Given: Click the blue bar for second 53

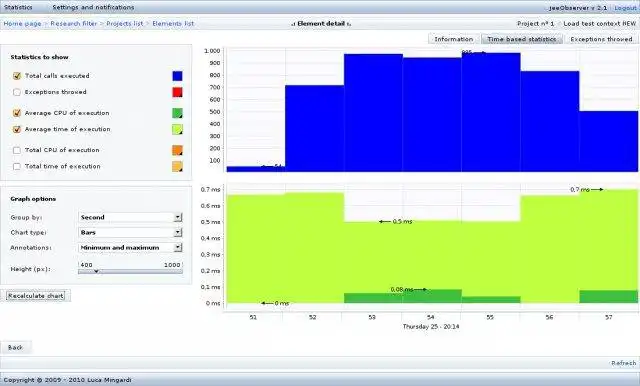Looking at the screenshot, I should (373, 113).
